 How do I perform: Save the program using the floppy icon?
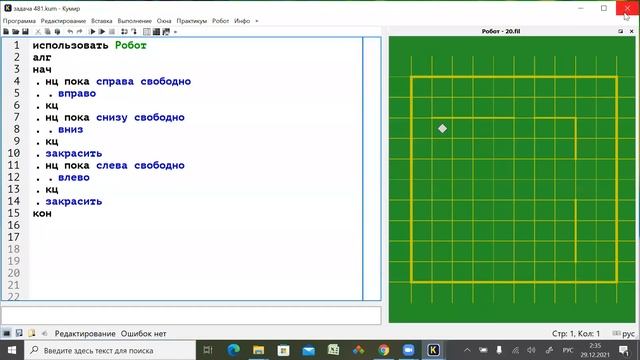pyautogui.click(x=25, y=31)
